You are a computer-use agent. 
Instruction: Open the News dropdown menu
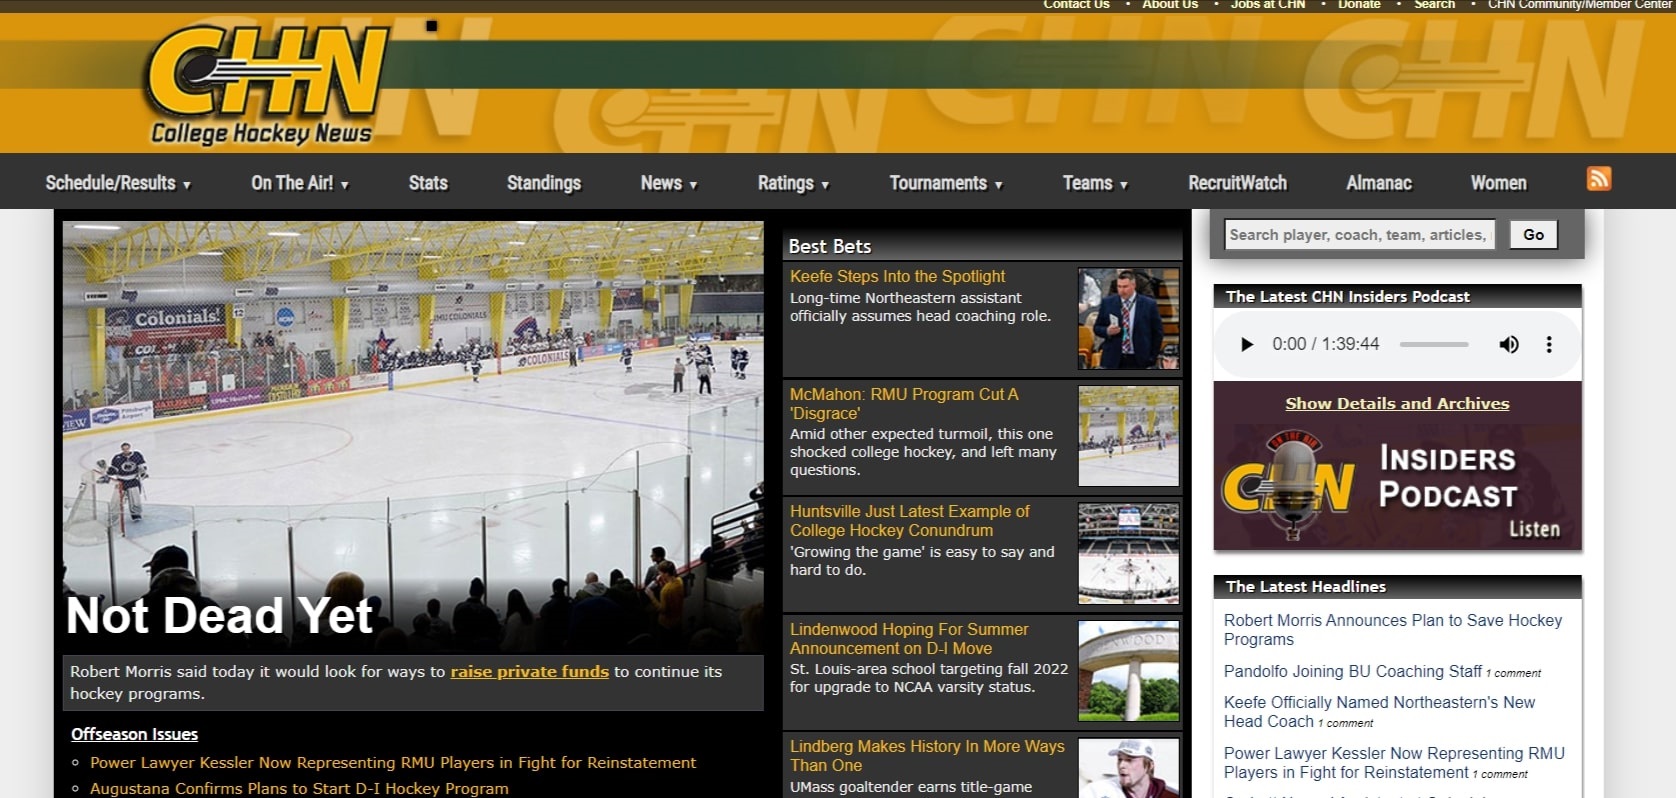[669, 183]
